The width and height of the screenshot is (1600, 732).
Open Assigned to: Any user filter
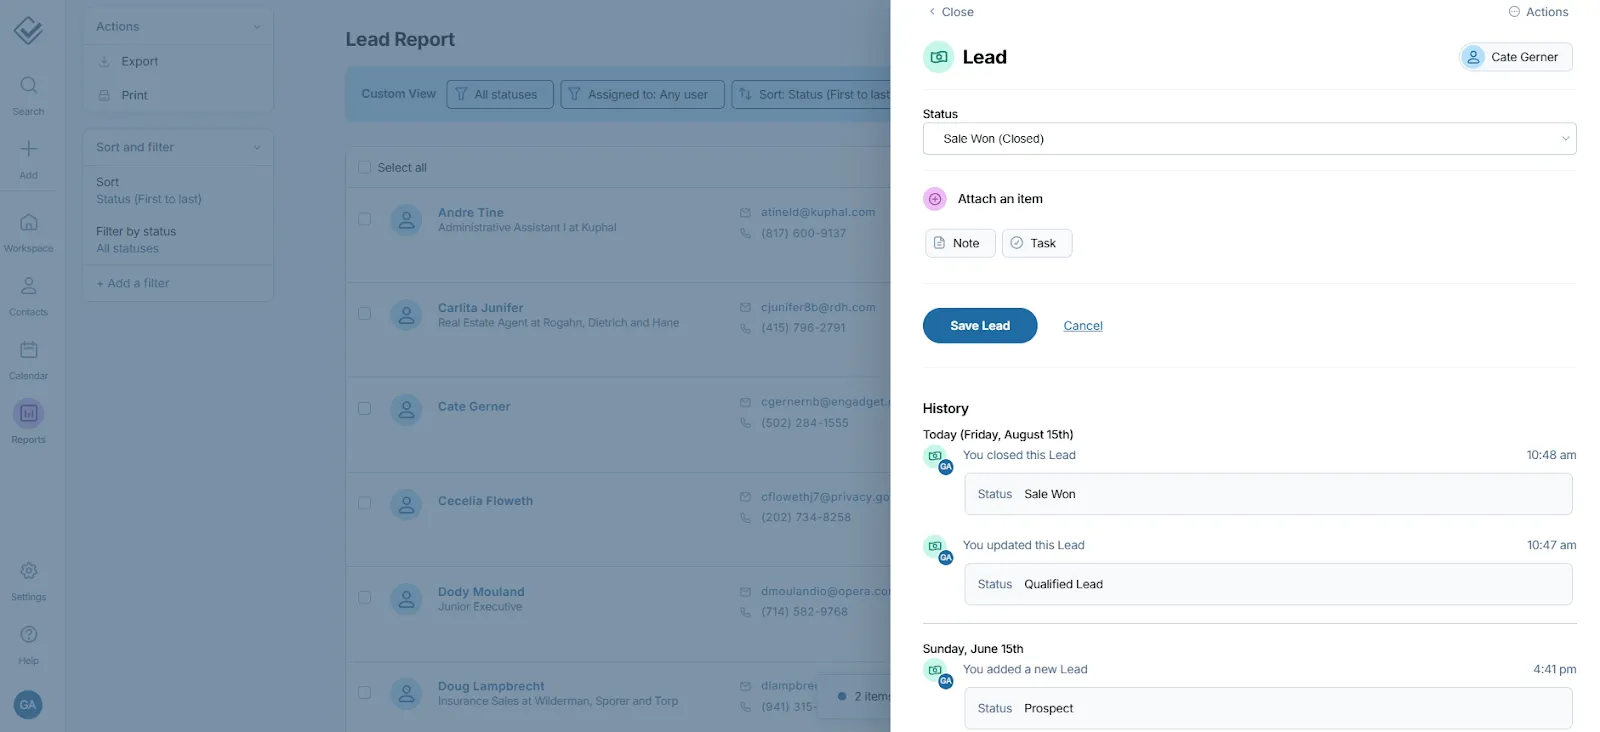(x=642, y=94)
